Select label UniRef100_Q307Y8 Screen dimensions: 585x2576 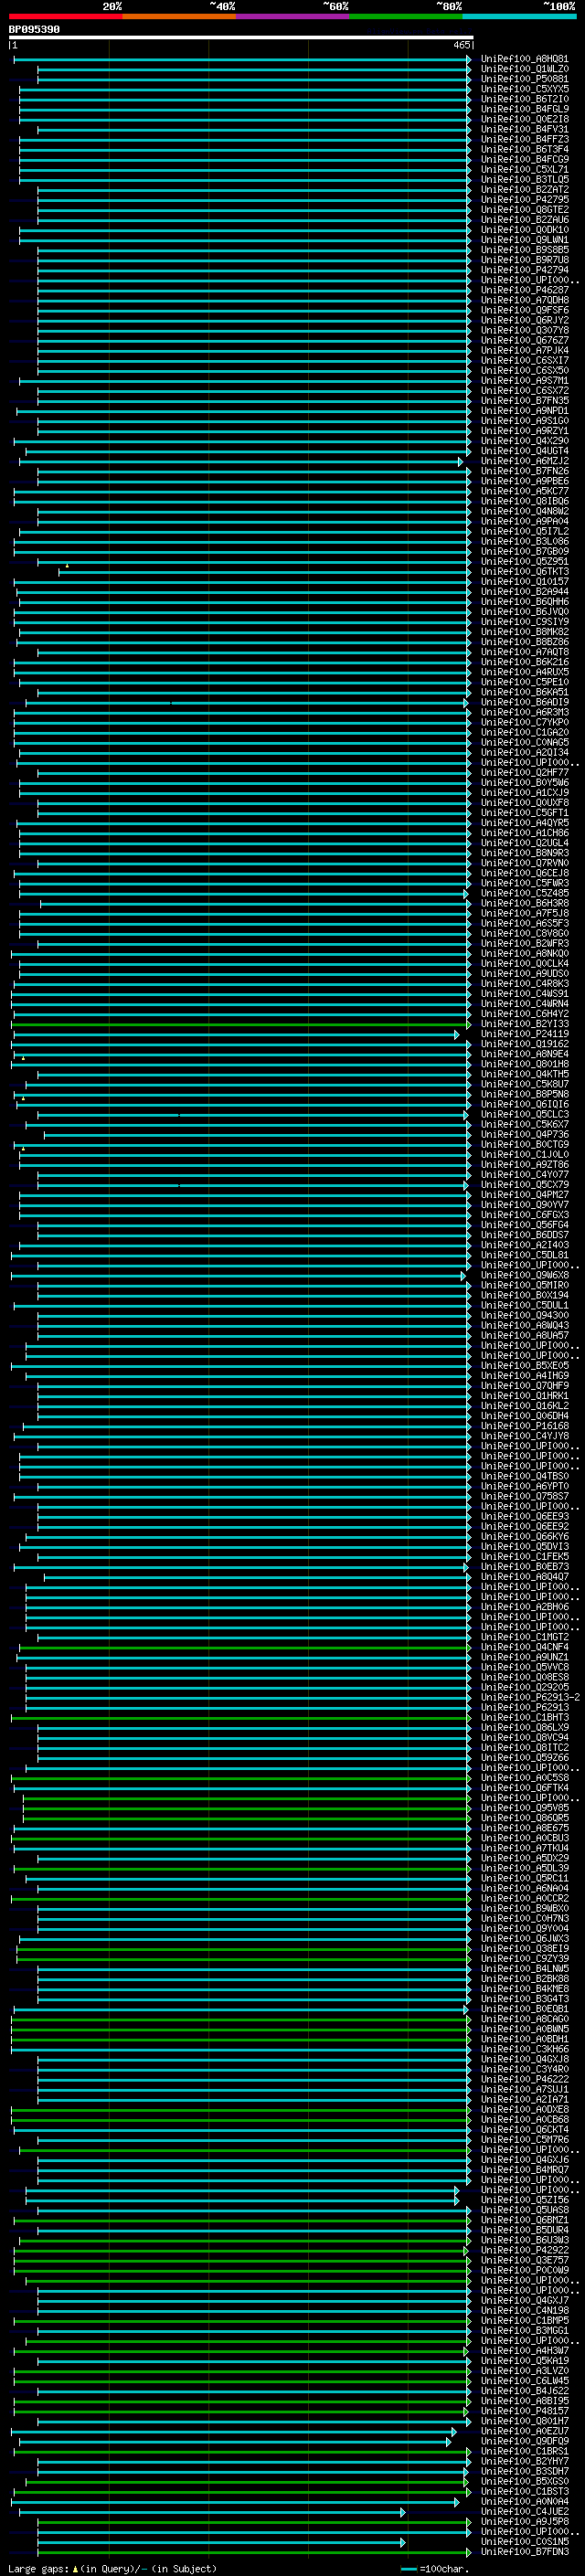coord(525,331)
